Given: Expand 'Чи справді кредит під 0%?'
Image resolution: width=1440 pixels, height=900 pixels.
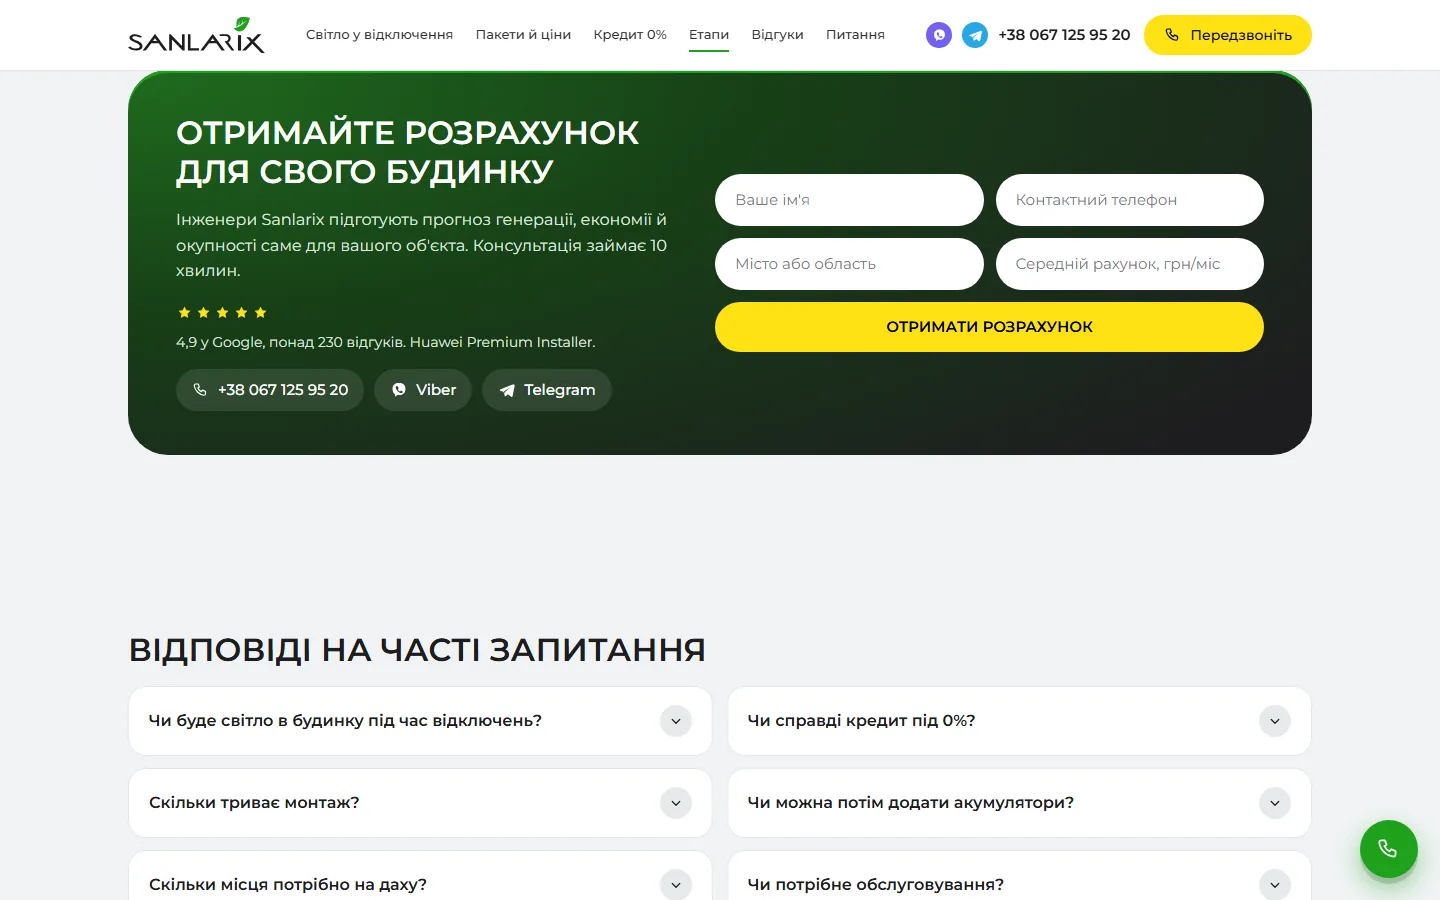Looking at the screenshot, I should click(1019, 721).
